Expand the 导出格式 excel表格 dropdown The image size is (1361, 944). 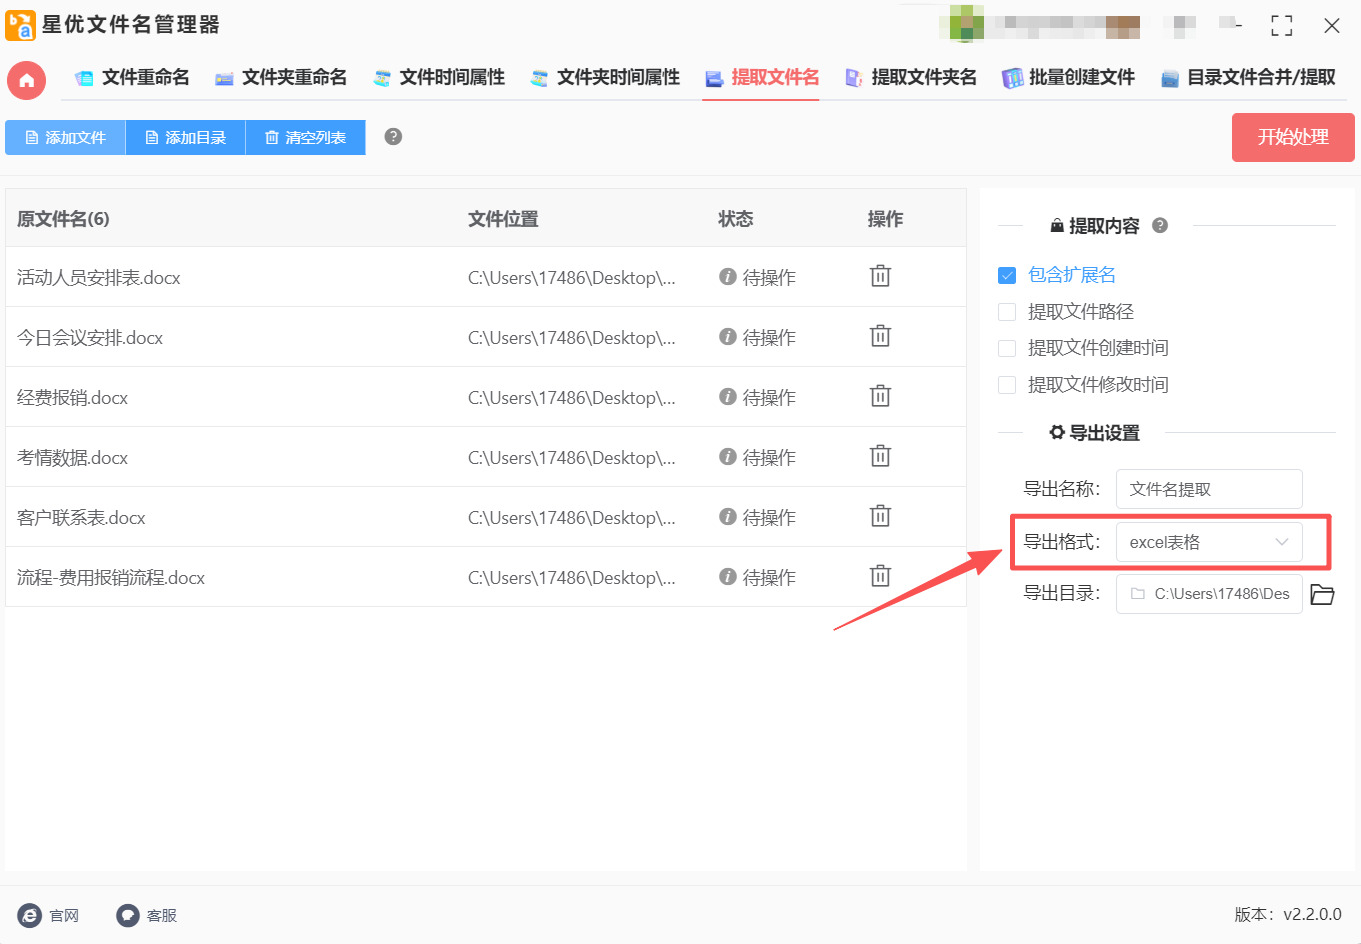(1208, 542)
